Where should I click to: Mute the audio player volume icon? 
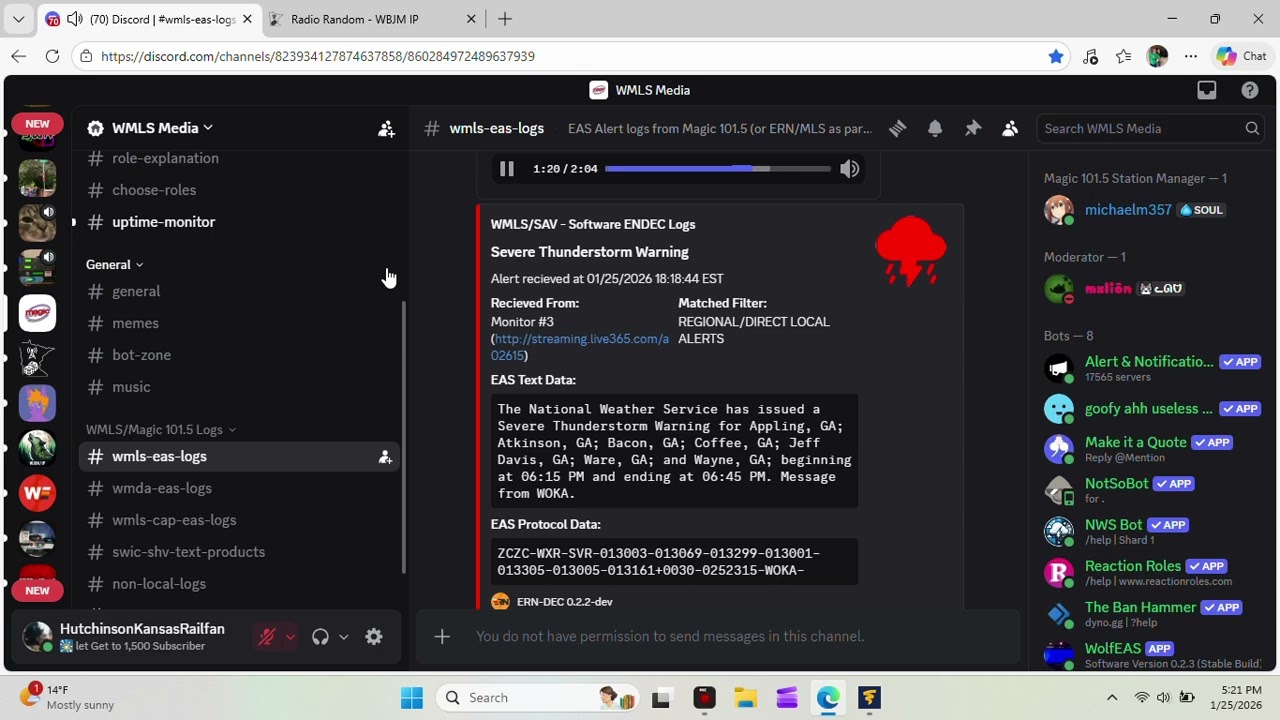(849, 169)
